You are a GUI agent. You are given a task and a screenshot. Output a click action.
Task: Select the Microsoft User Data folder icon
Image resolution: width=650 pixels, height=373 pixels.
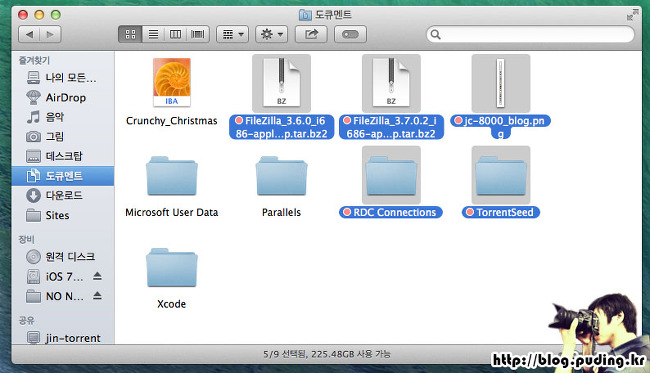click(x=172, y=176)
